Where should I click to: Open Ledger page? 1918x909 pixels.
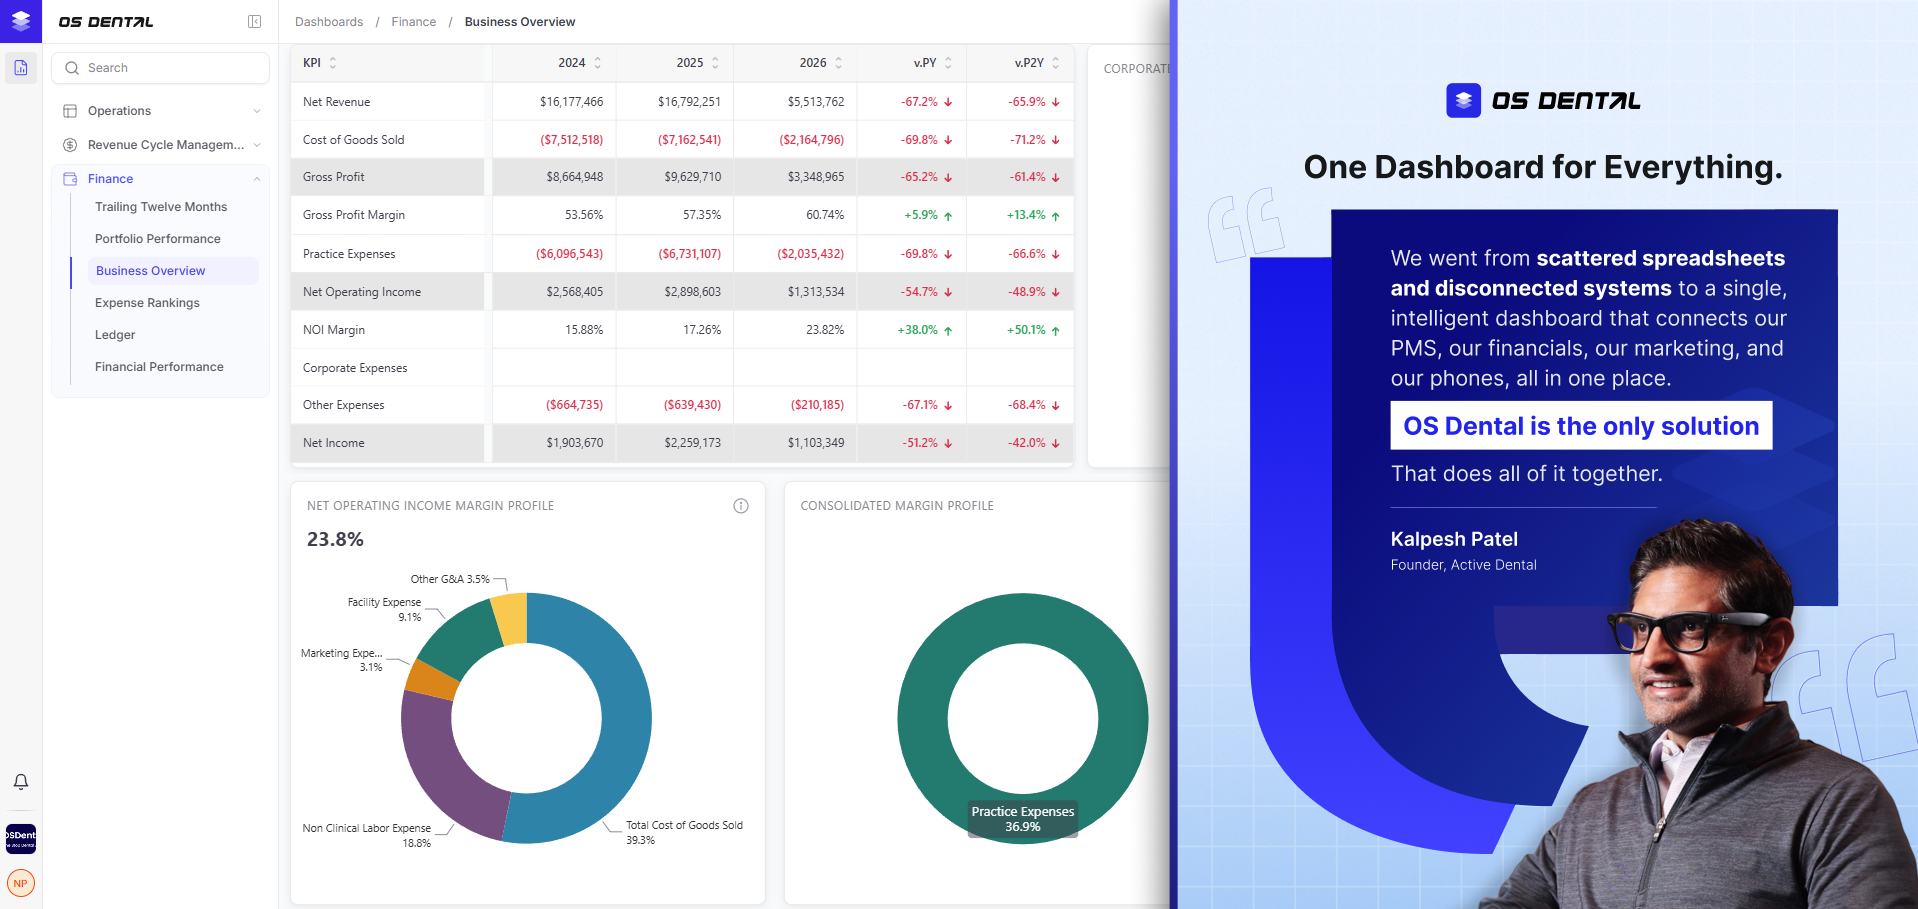115,335
